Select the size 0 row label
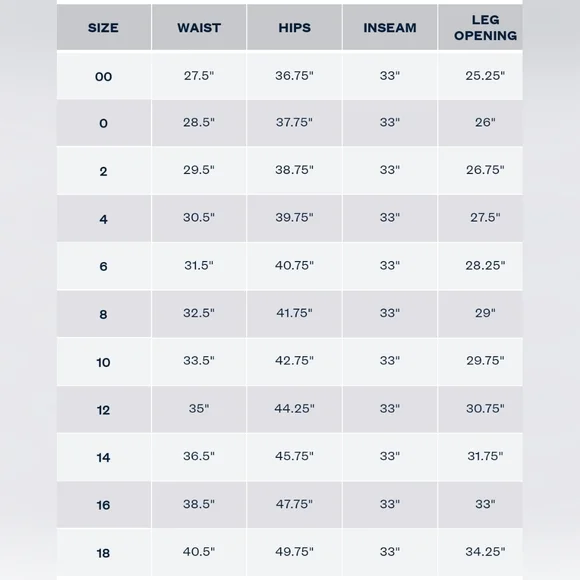 (x=103, y=123)
